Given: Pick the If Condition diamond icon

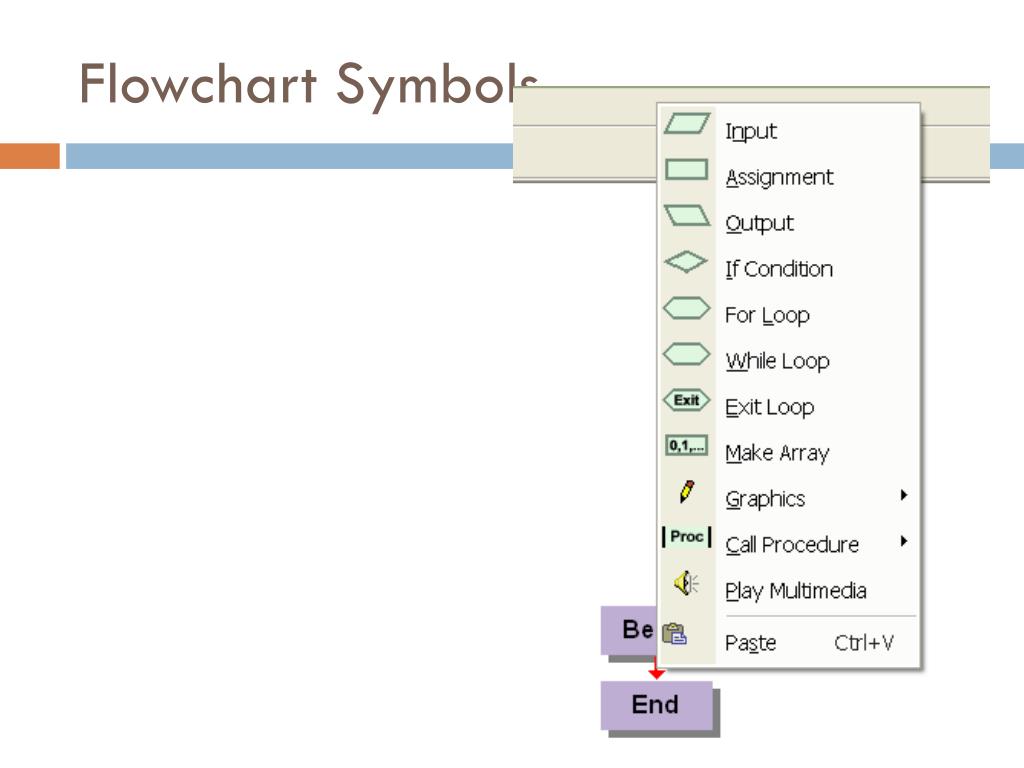Looking at the screenshot, I should point(686,262).
